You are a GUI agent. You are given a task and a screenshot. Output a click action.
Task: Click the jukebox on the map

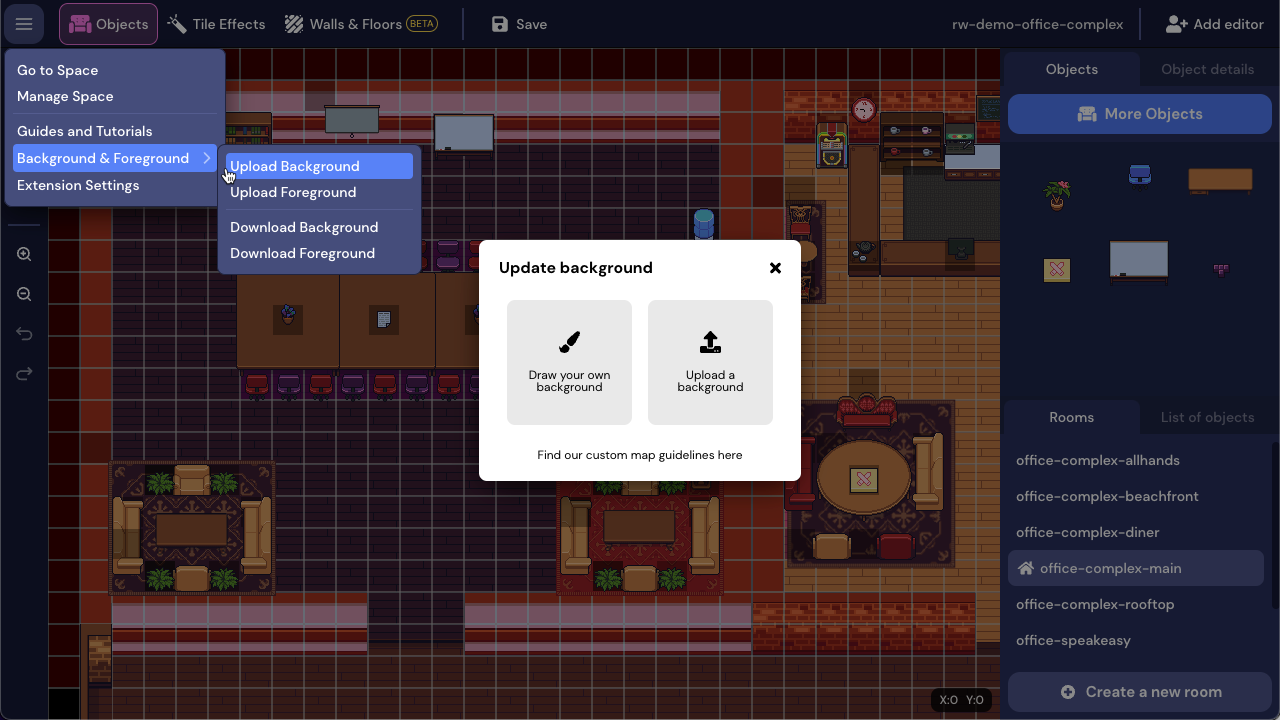pos(832,145)
